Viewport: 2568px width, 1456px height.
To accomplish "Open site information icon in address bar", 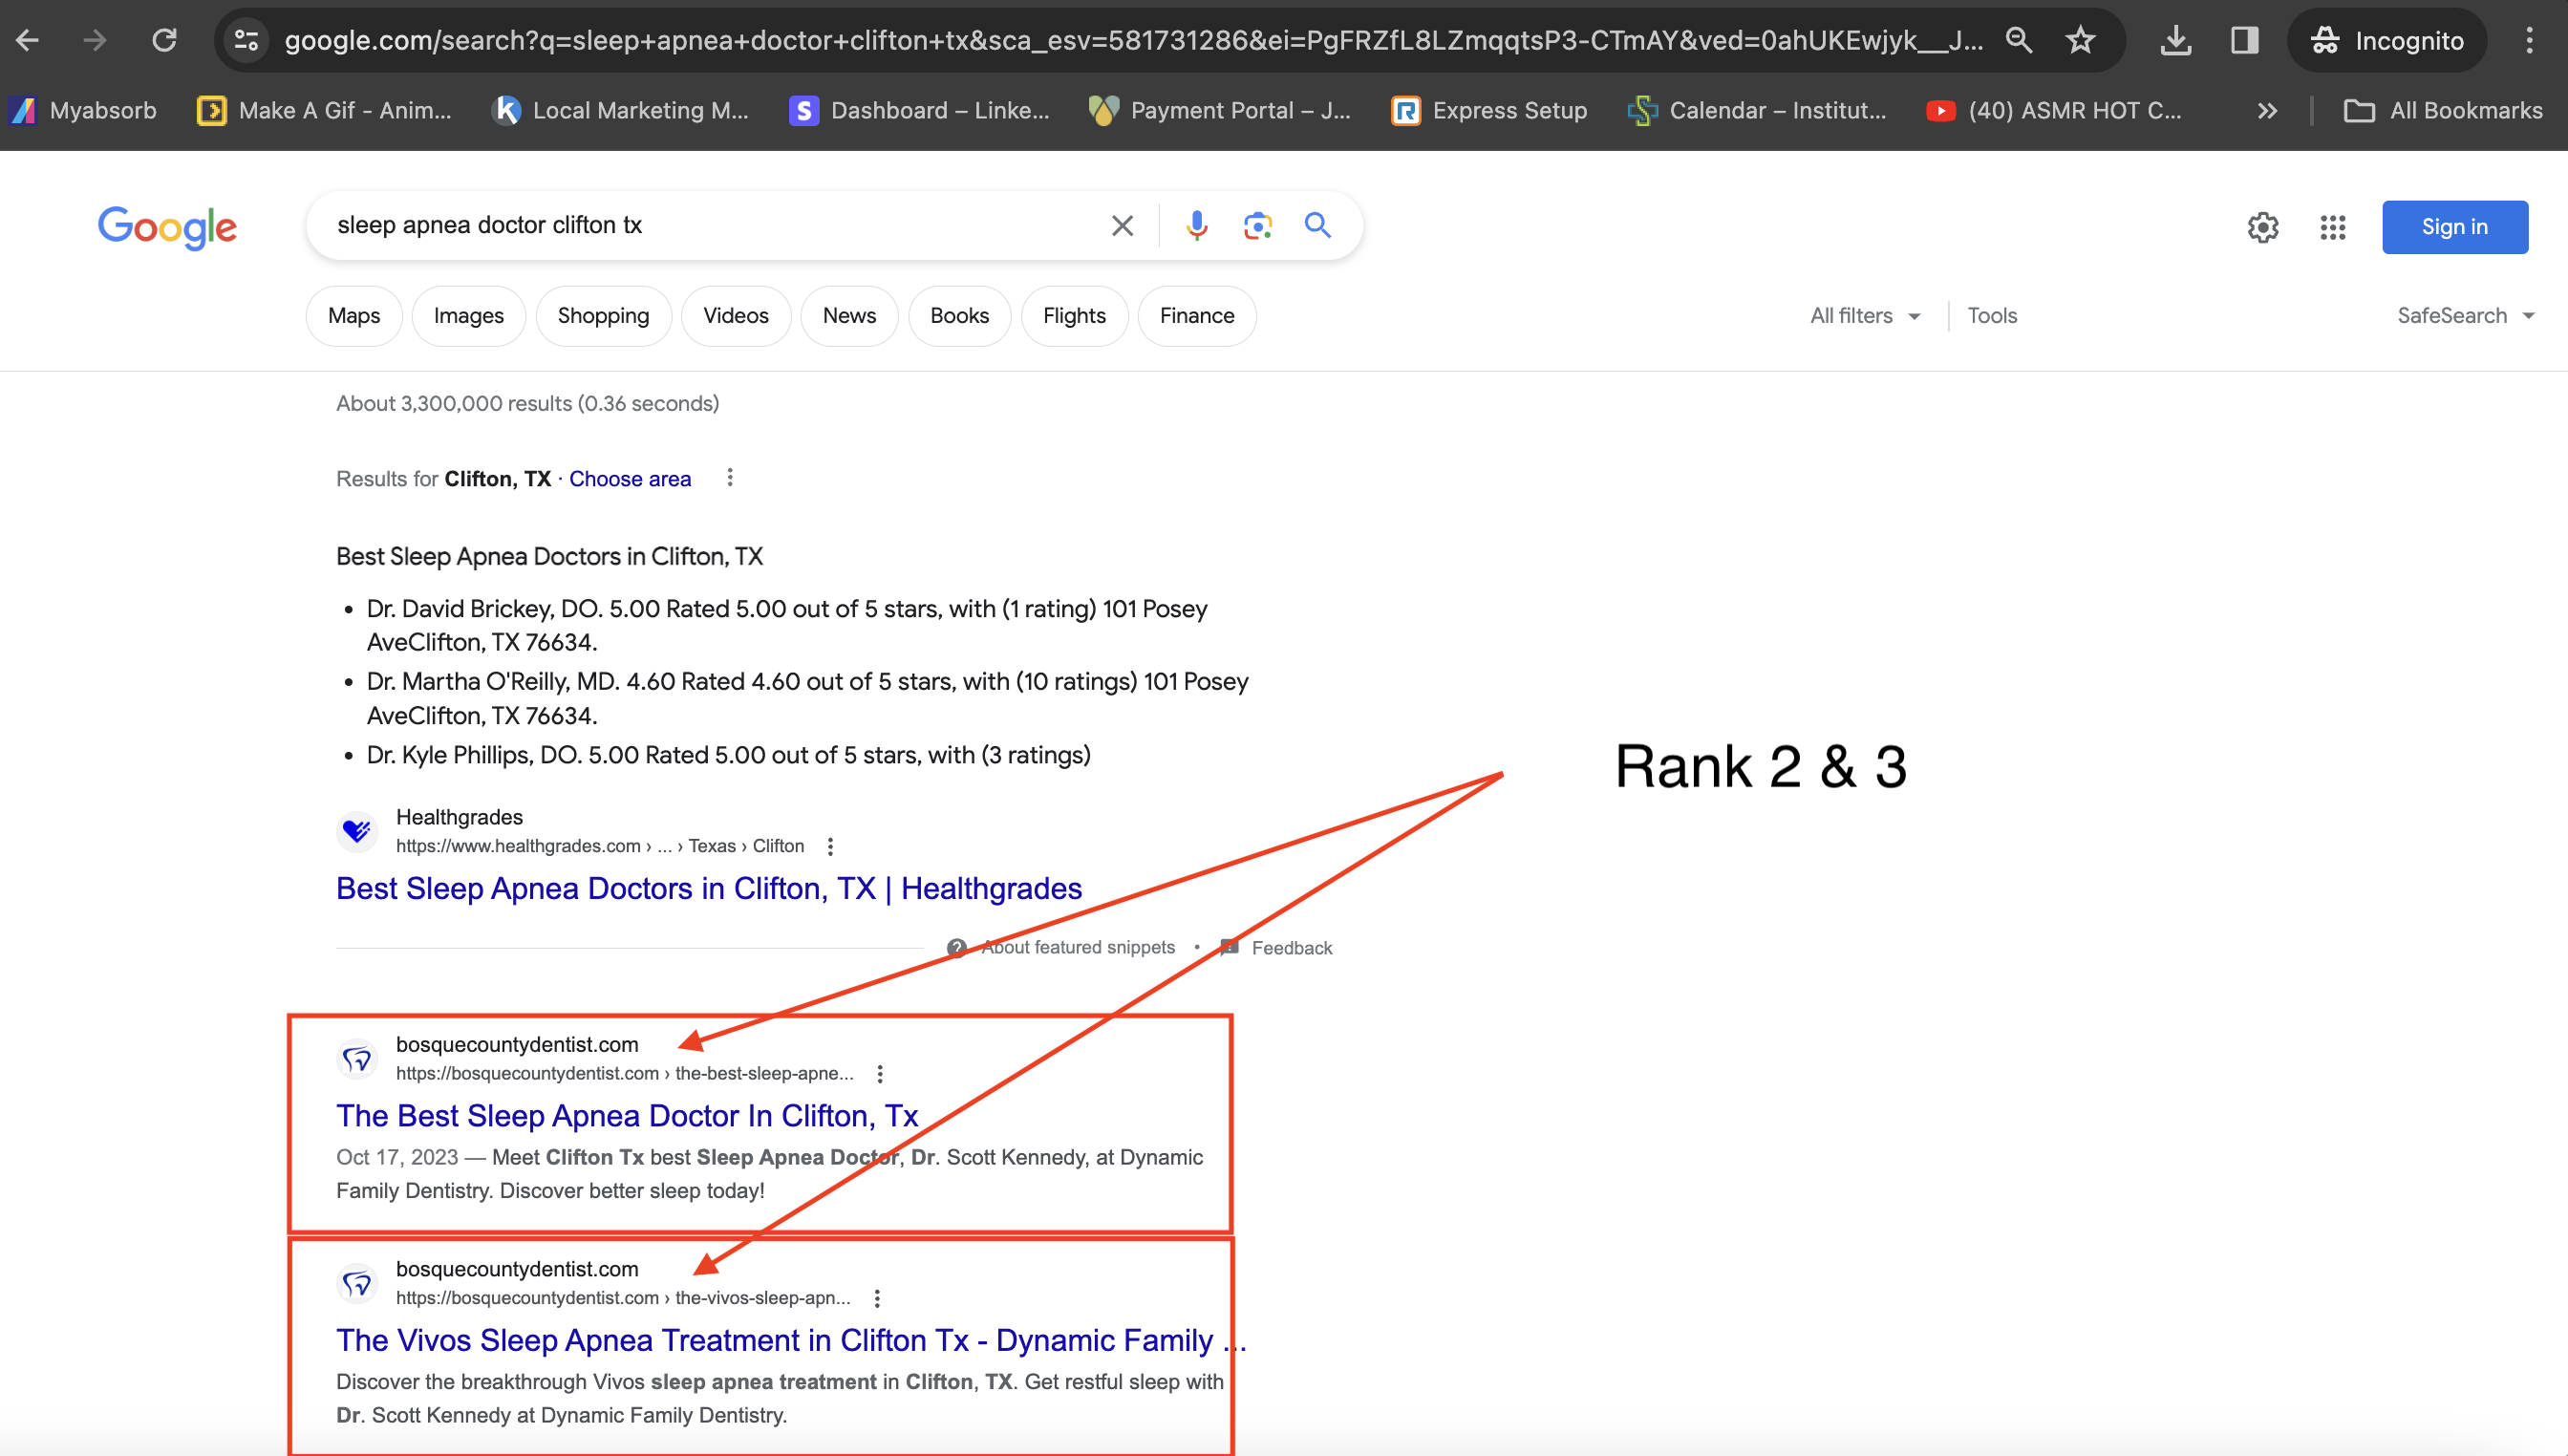I will [x=246, y=40].
